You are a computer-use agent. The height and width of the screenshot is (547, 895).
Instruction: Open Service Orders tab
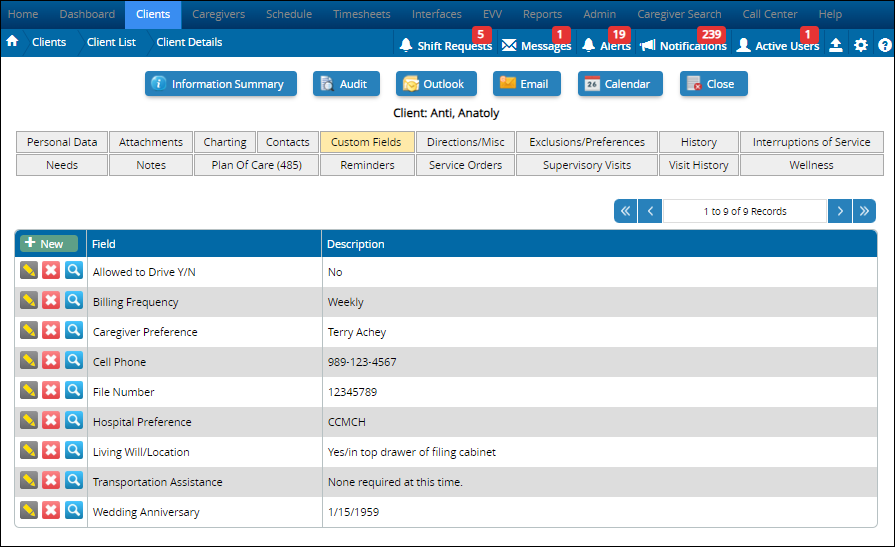(x=465, y=165)
